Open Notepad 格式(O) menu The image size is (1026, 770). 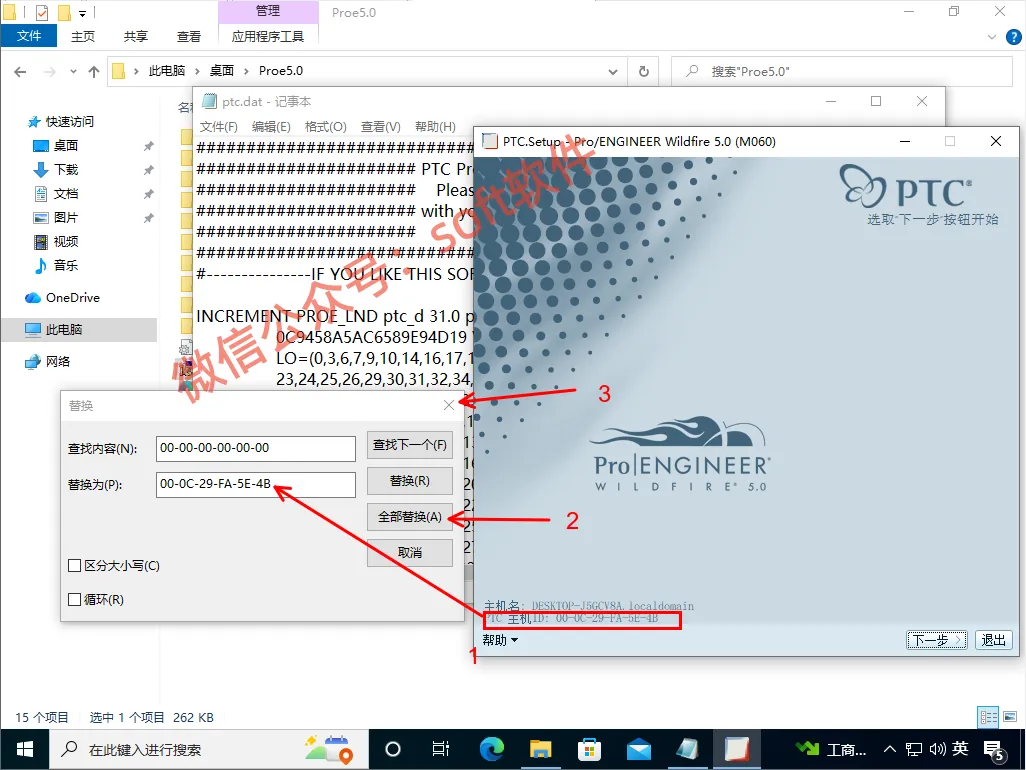[x=325, y=126]
